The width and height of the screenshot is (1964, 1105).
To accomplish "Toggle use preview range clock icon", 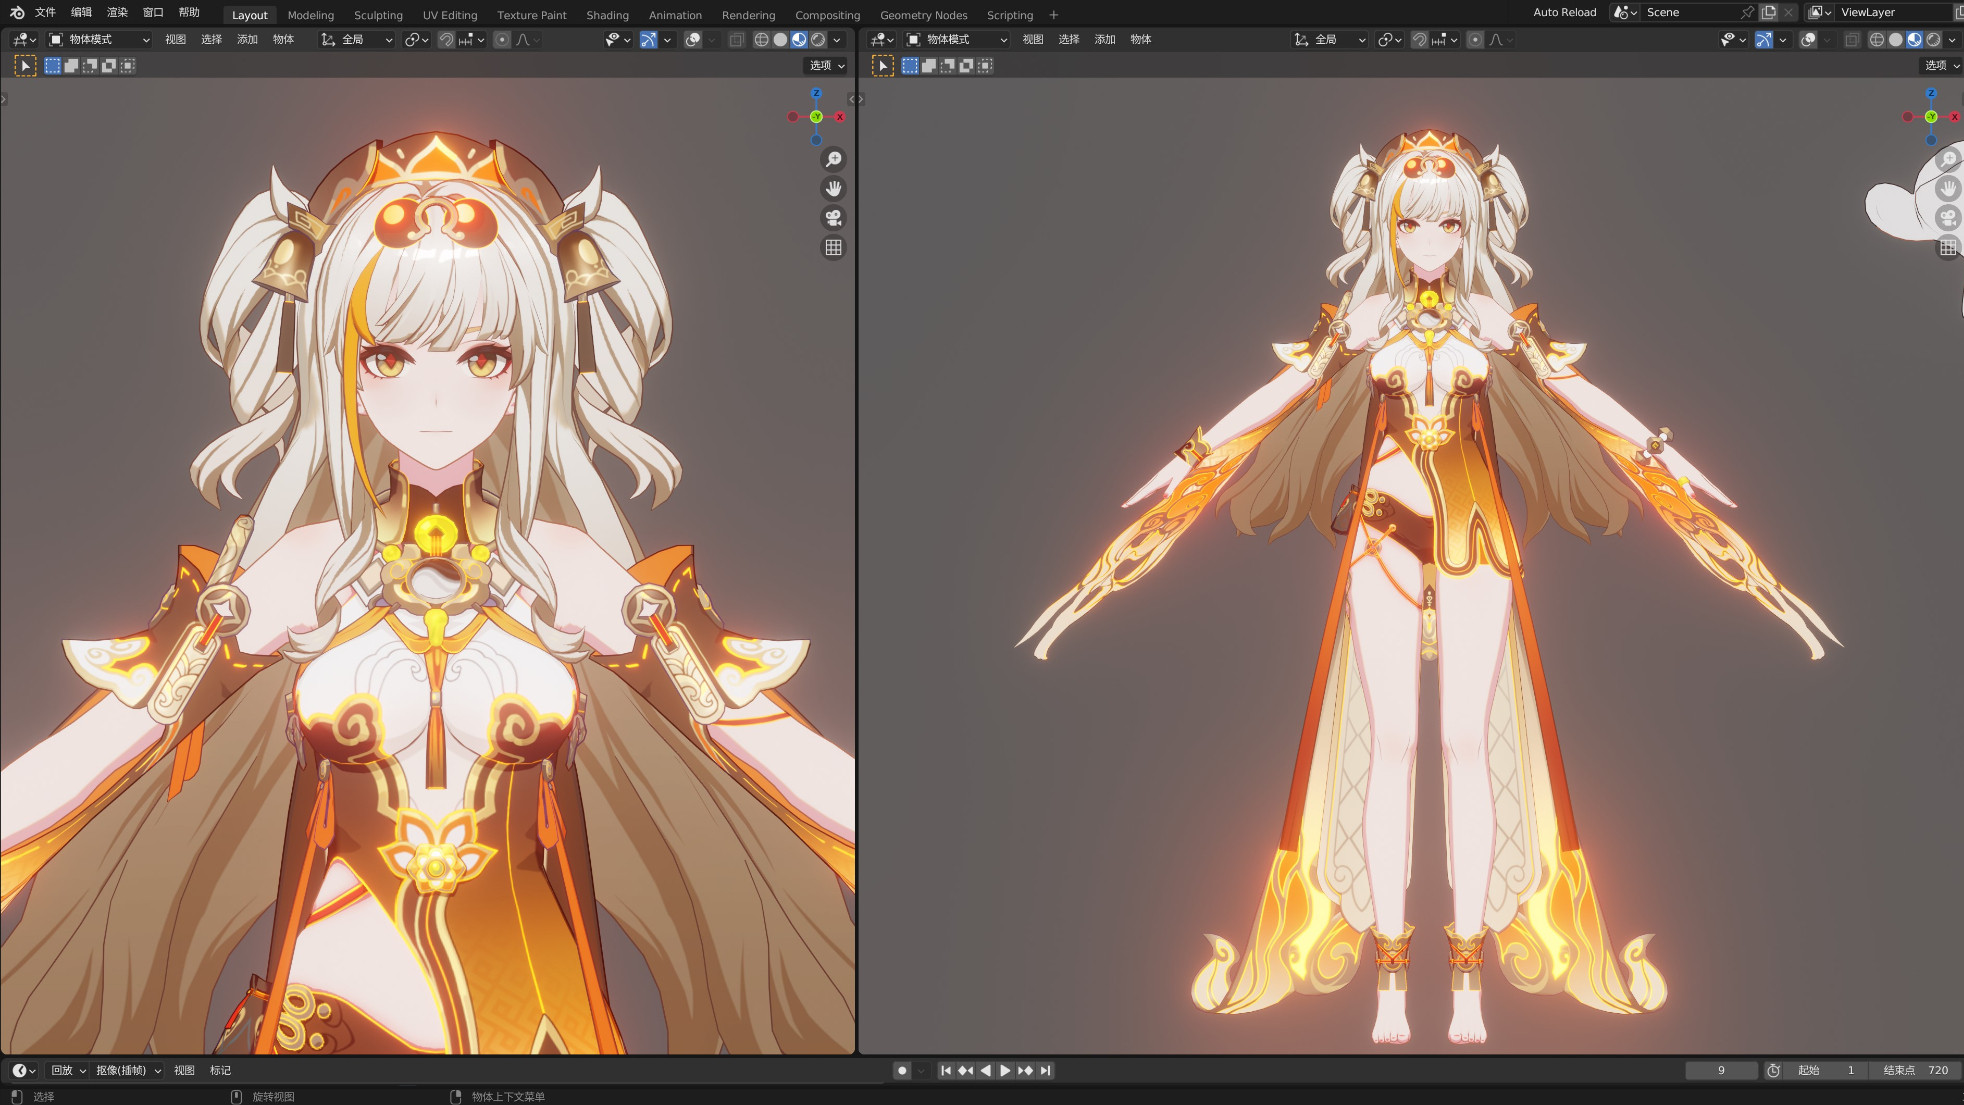I will tap(1773, 1070).
